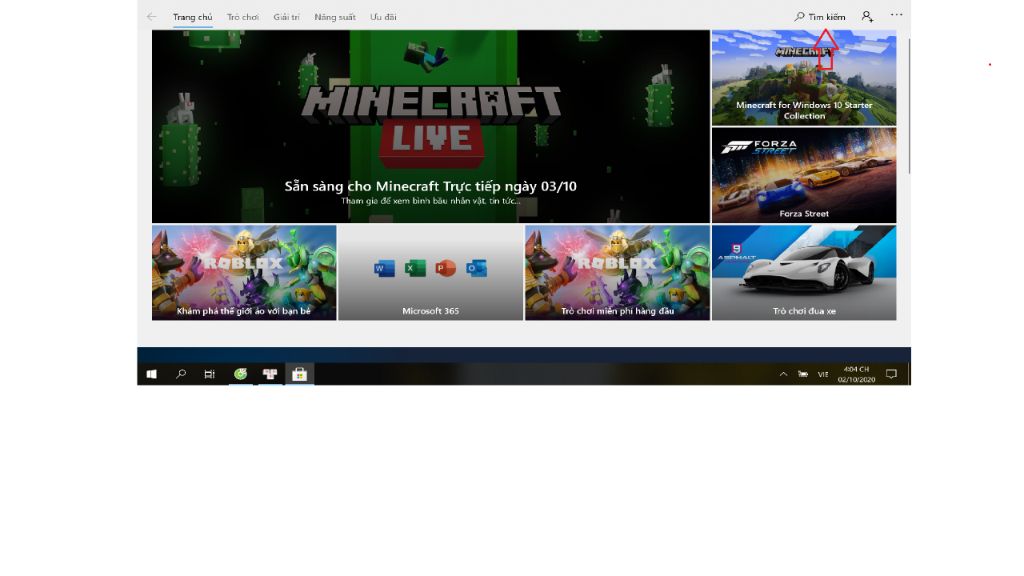Open Khám phá thế giới ảo Roblox tile

click(244, 272)
